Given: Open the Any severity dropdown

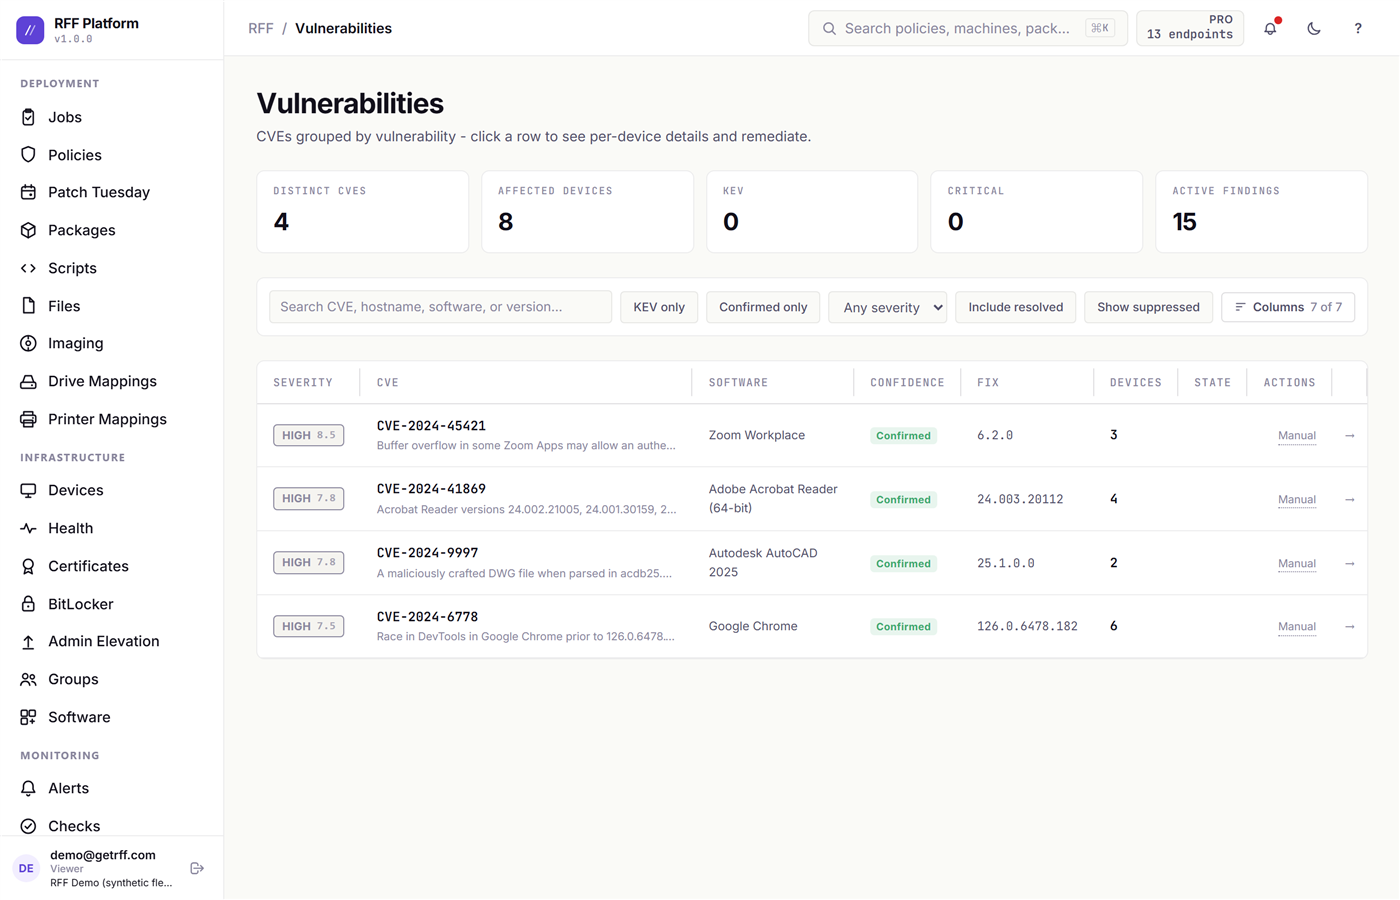Looking at the screenshot, I should click(887, 307).
